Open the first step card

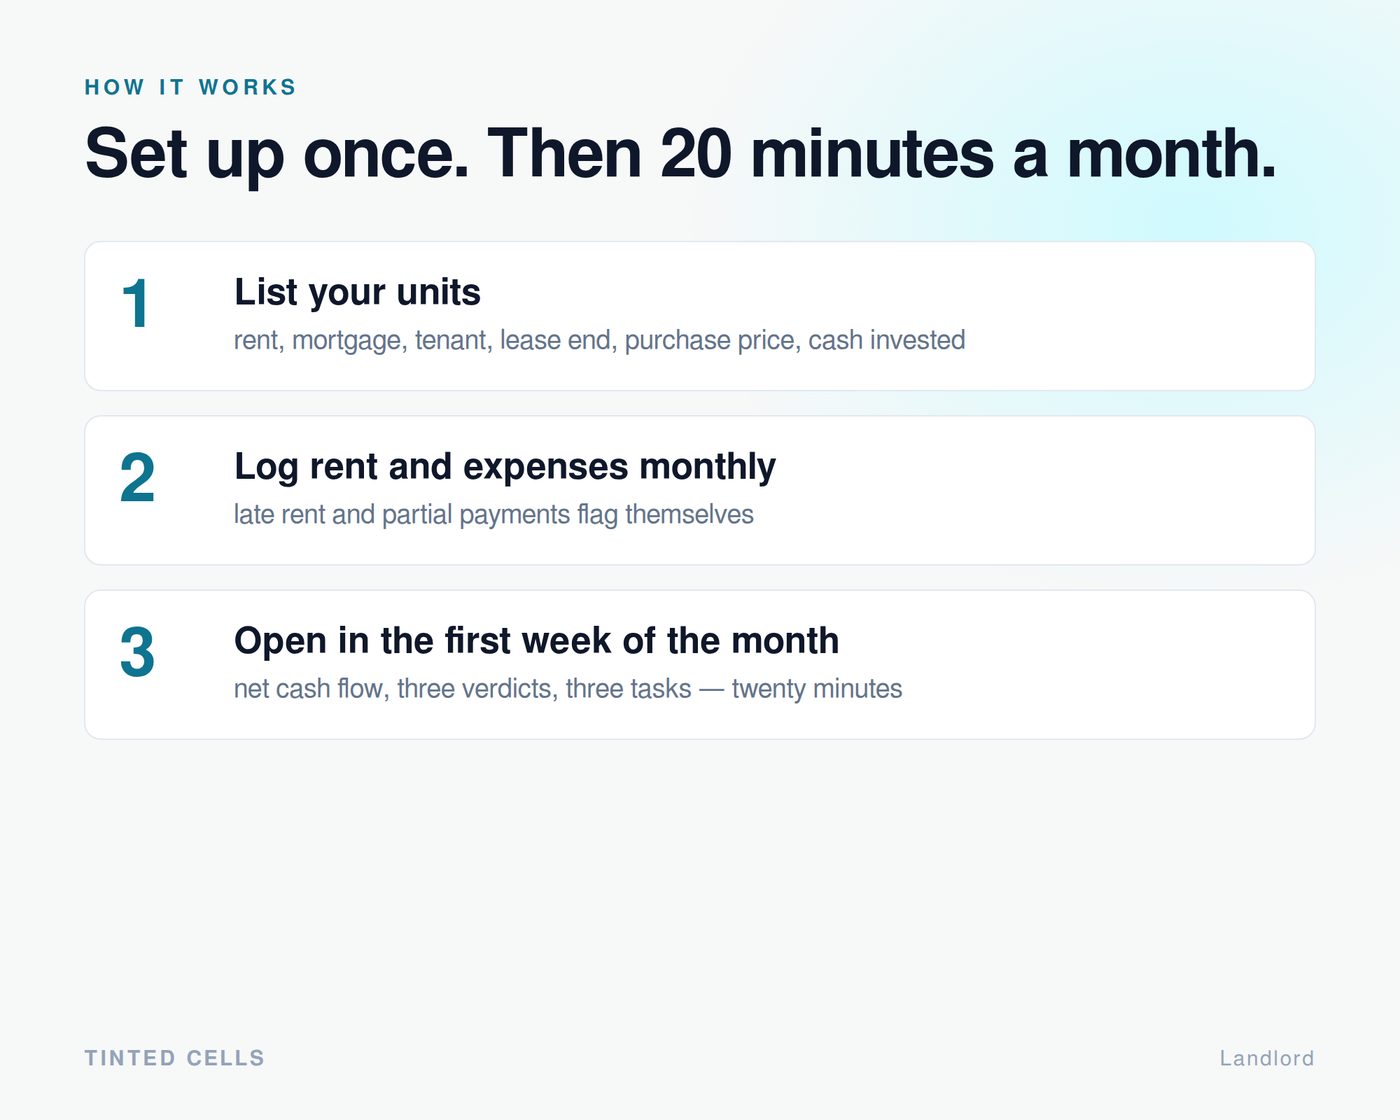click(699, 316)
